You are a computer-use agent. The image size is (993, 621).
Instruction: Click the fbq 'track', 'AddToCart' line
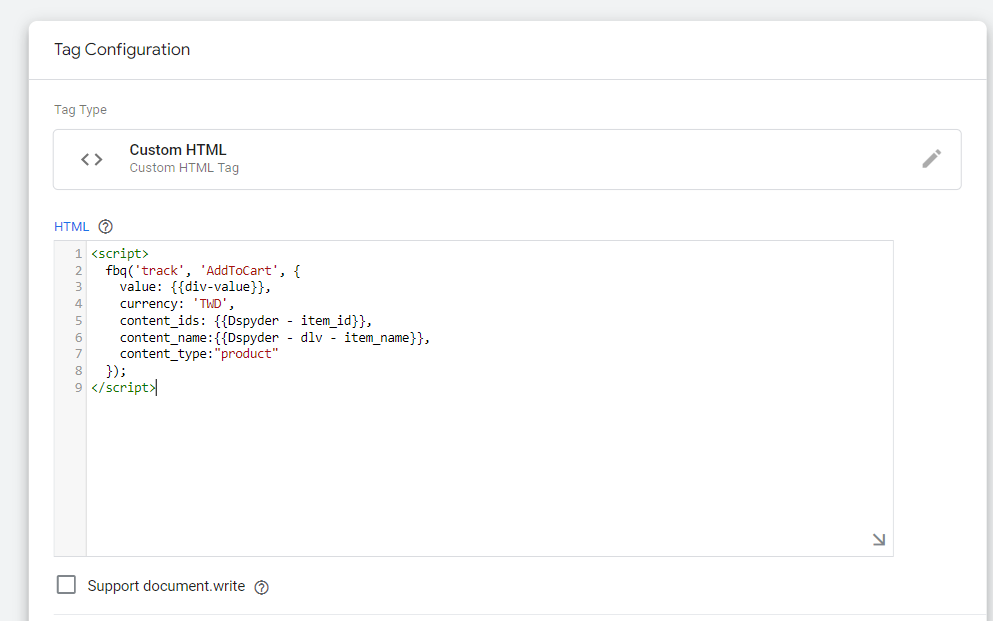[x=203, y=271]
